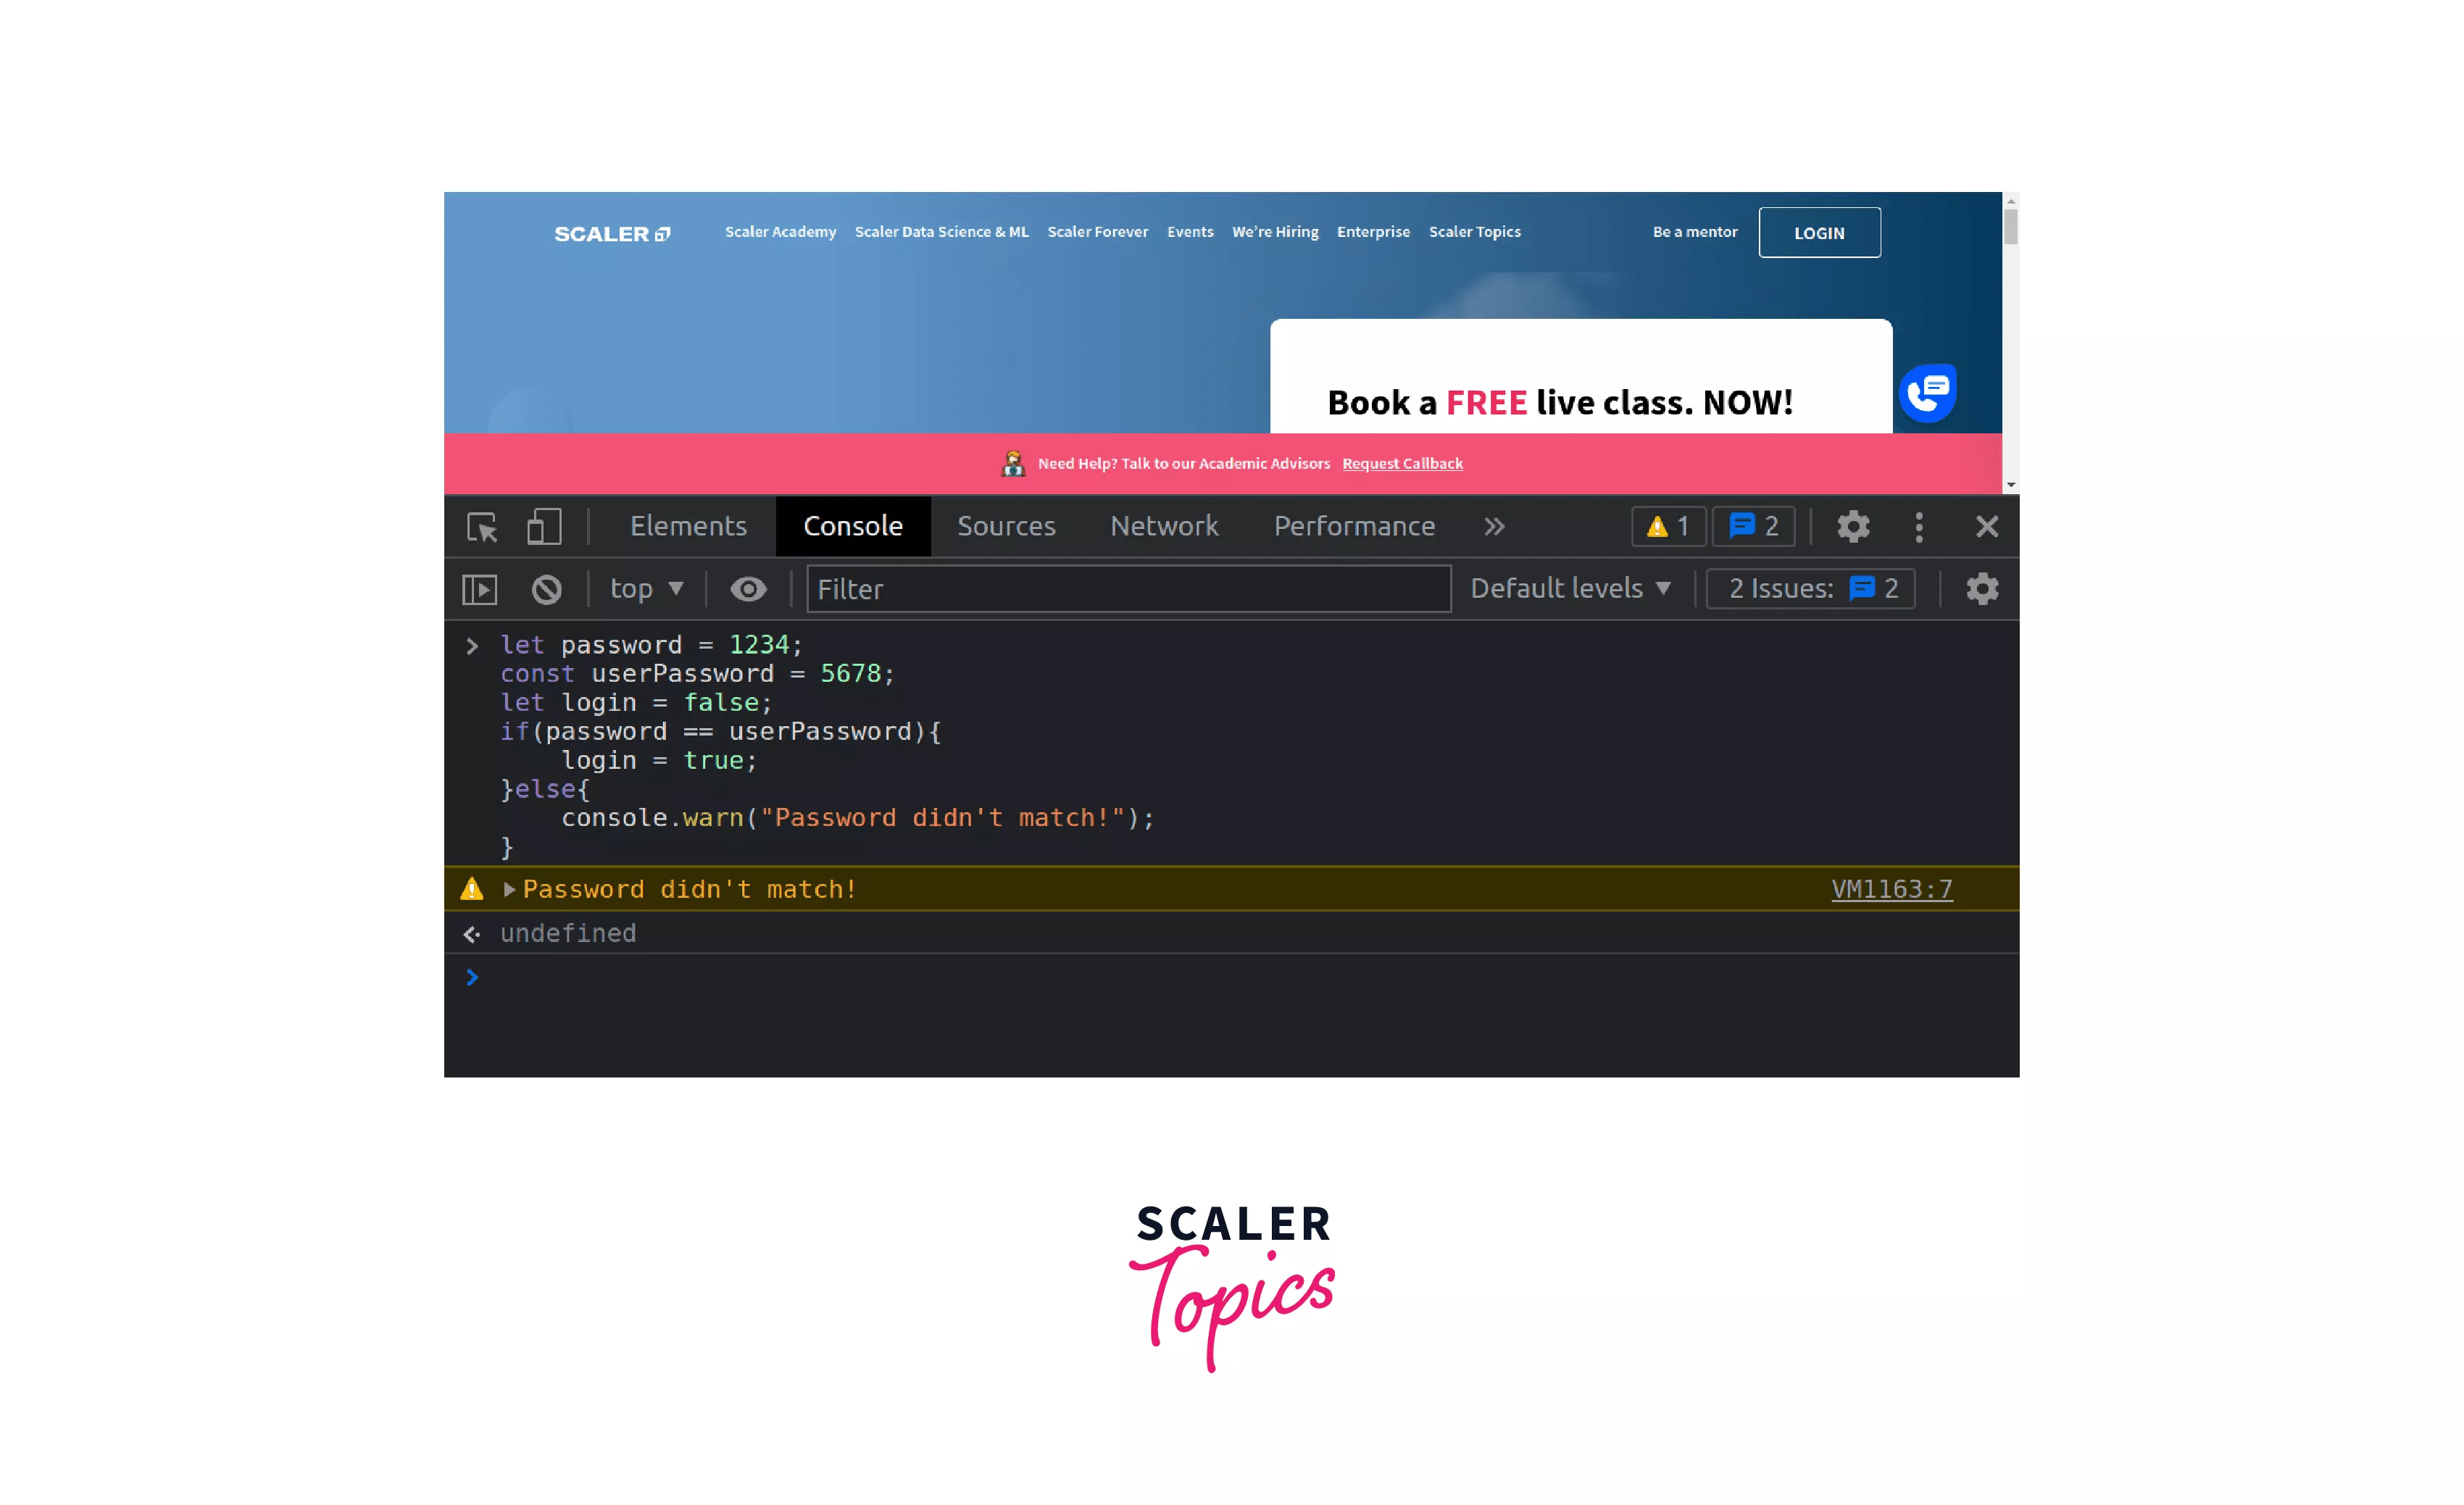
Task: Click into the console Filter field
Action: [x=1128, y=589]
